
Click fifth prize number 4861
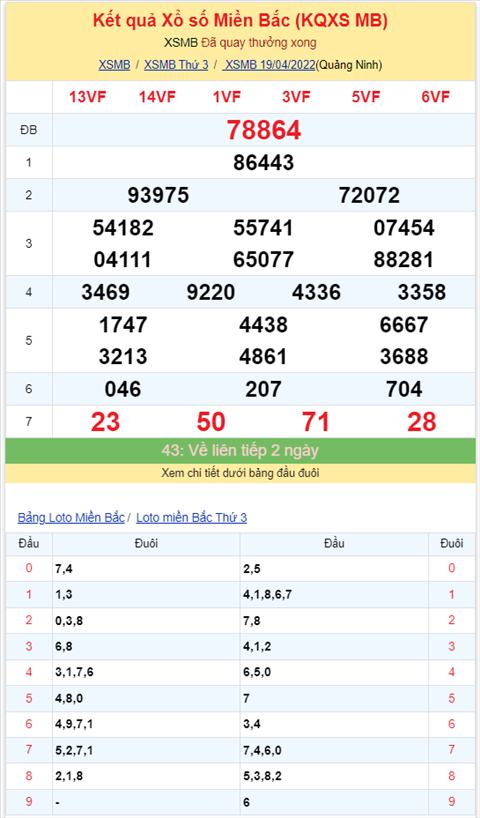[263, 357]
